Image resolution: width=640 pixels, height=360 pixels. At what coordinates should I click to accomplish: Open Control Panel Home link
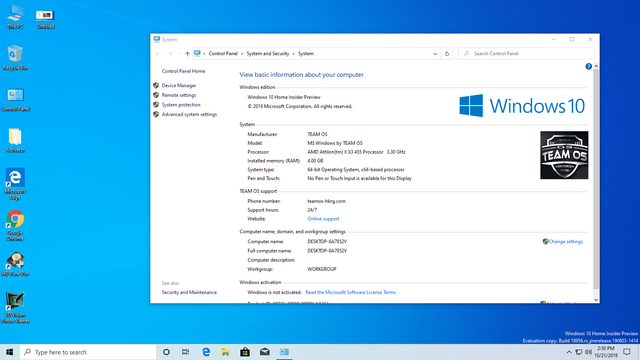coord(183,71)
